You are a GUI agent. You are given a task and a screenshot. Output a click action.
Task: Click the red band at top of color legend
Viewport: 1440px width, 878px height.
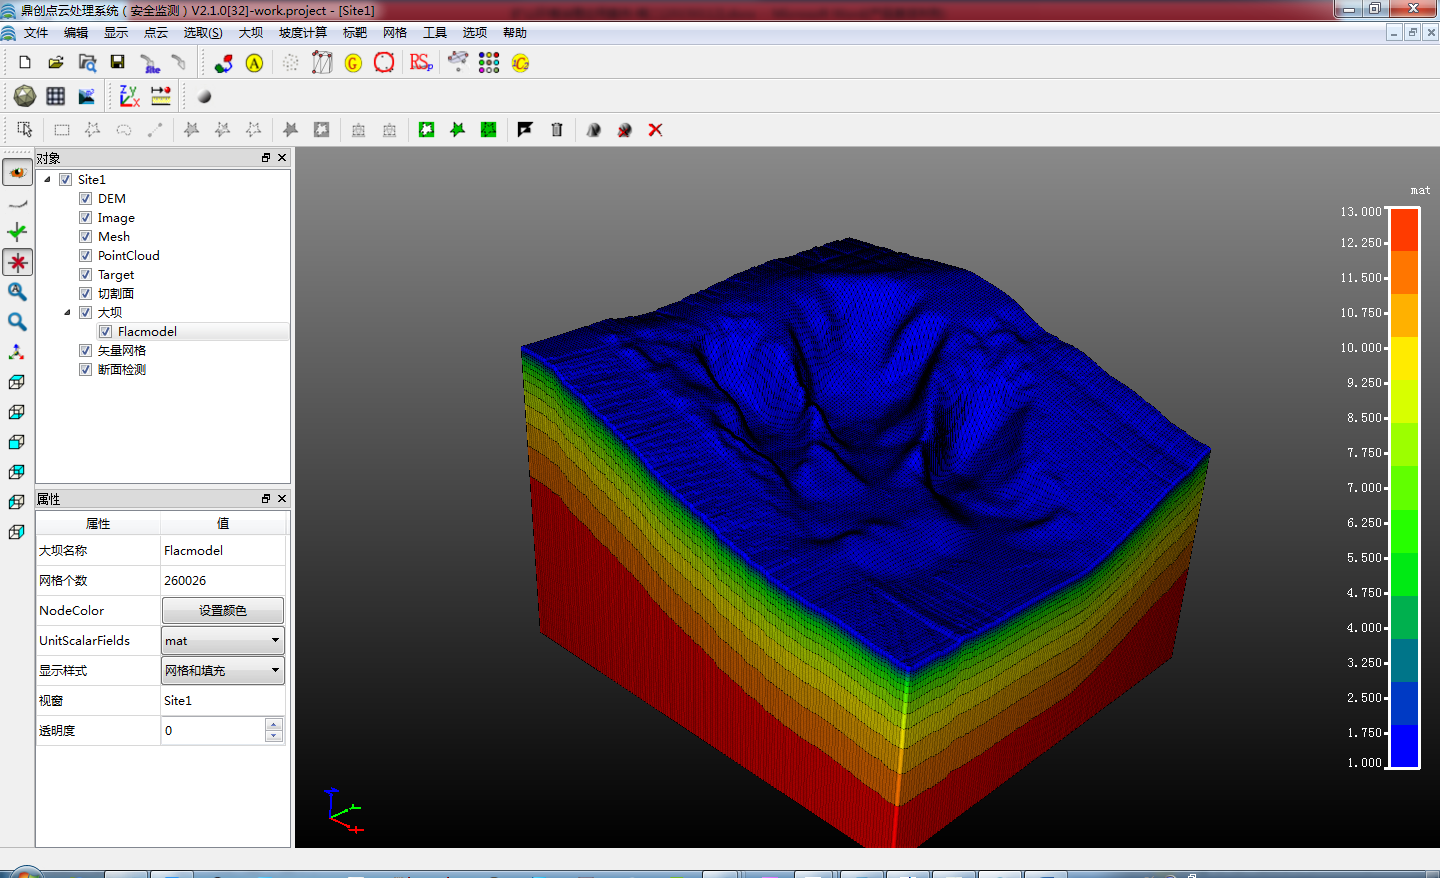pos(1404,229)
